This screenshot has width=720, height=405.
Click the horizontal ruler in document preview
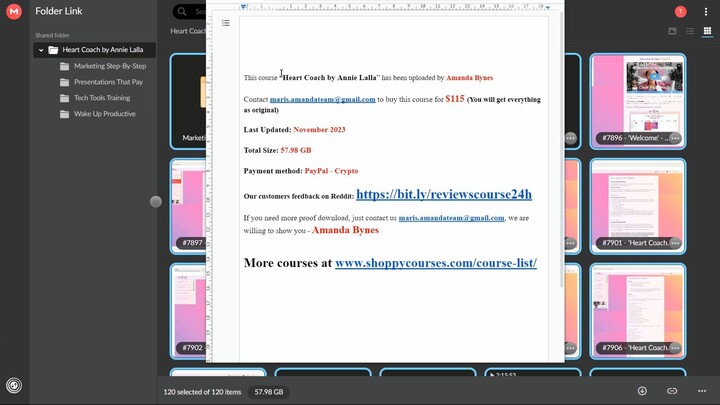pos(395,7)
